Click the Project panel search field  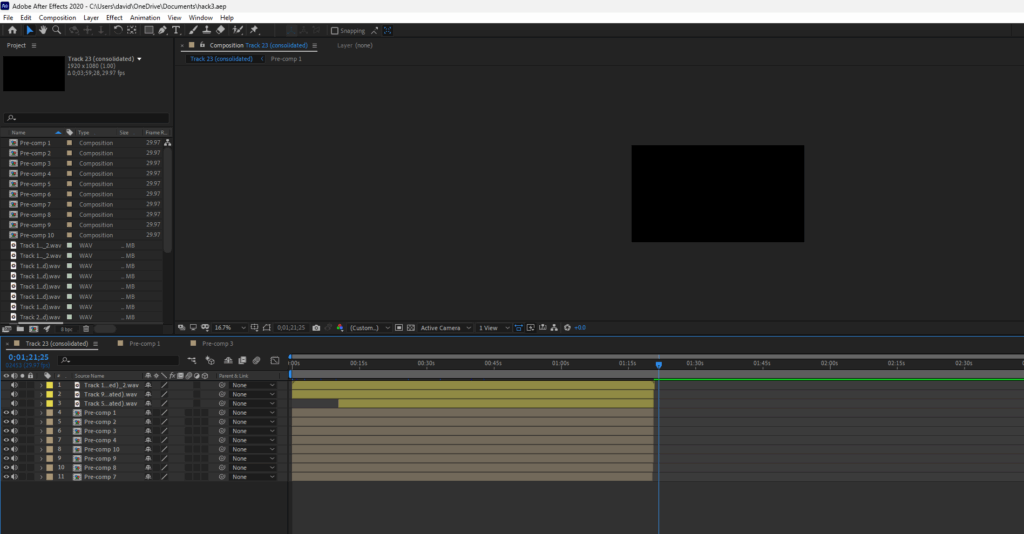pos(86,118)
